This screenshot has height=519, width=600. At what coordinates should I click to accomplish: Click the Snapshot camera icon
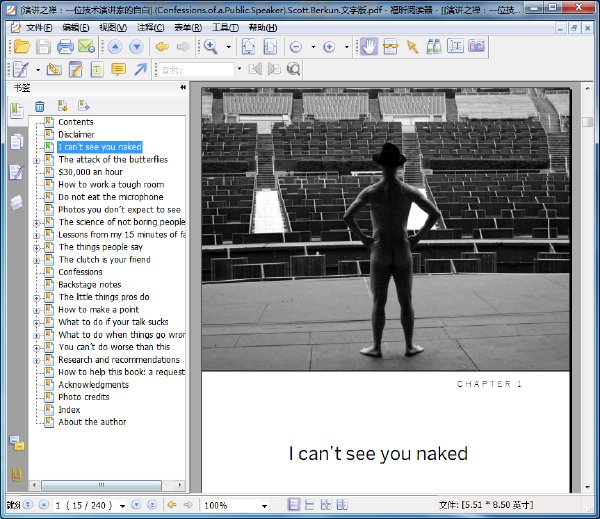[477, 46]
